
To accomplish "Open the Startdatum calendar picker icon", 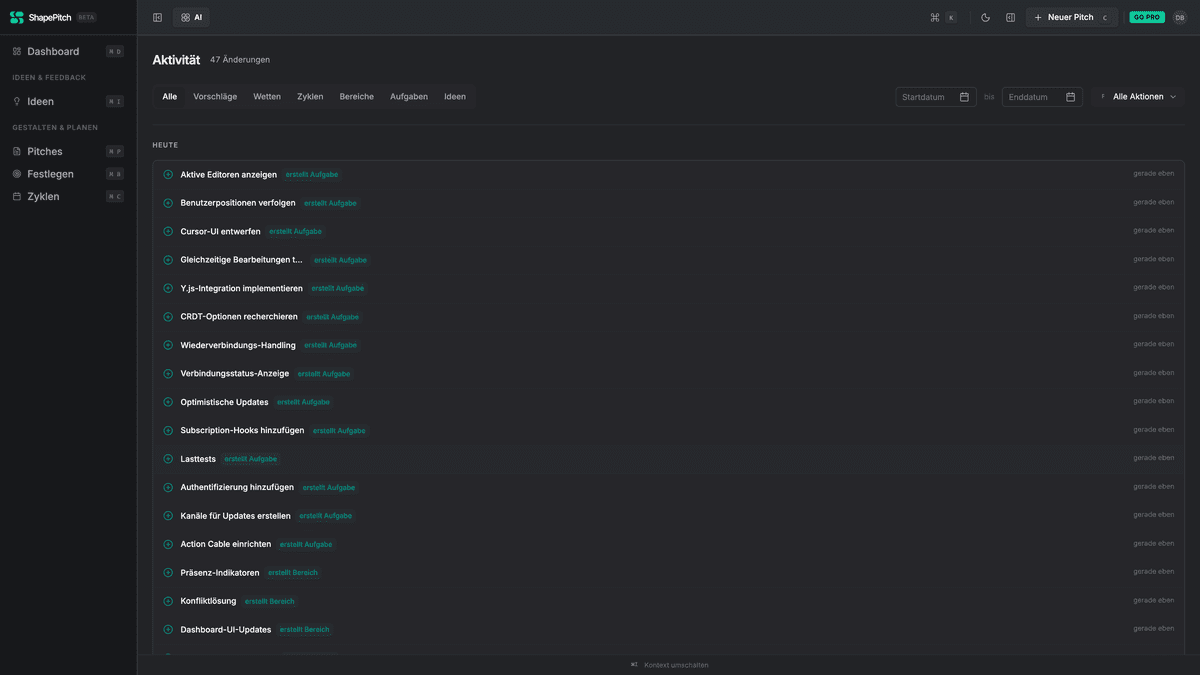I will 964,96.
